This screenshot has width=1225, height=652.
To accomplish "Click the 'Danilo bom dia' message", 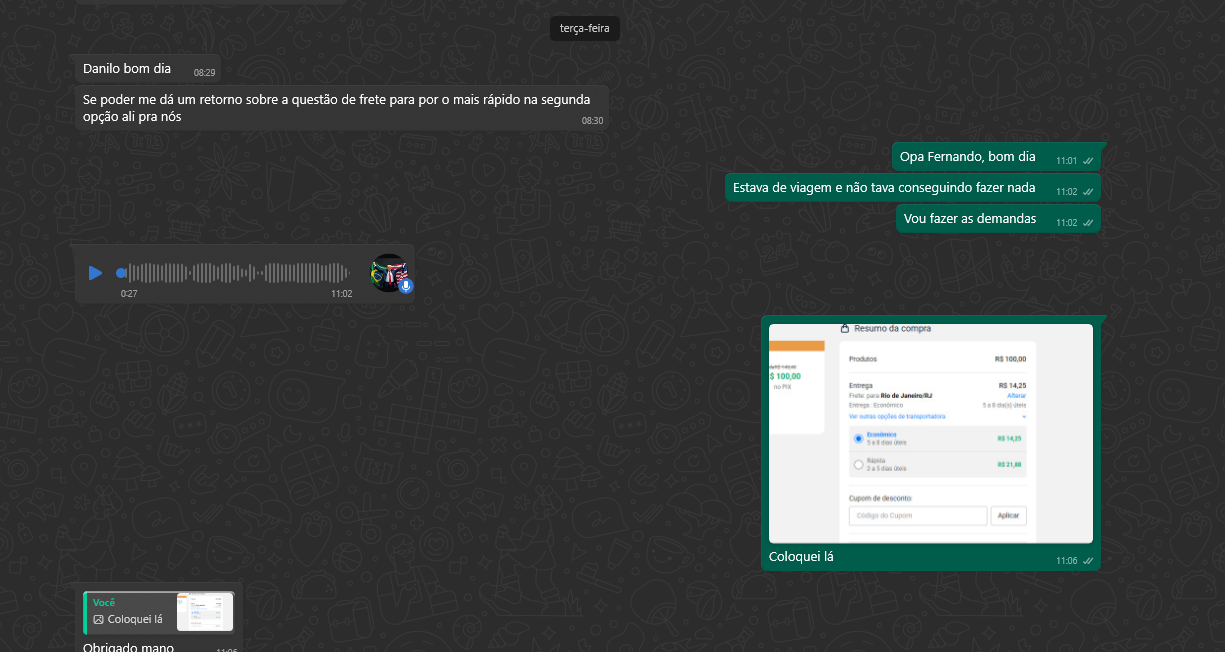I will point(147,69).
